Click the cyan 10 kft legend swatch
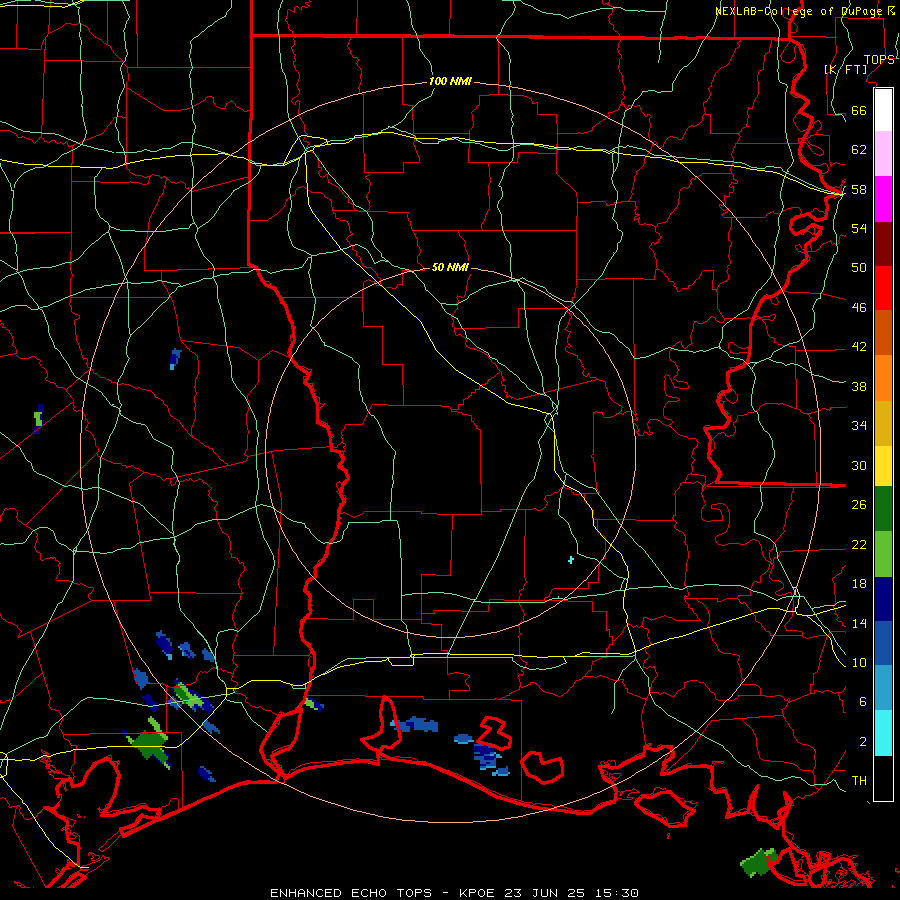This screenshot has width=900, height=900. [883, 733]
